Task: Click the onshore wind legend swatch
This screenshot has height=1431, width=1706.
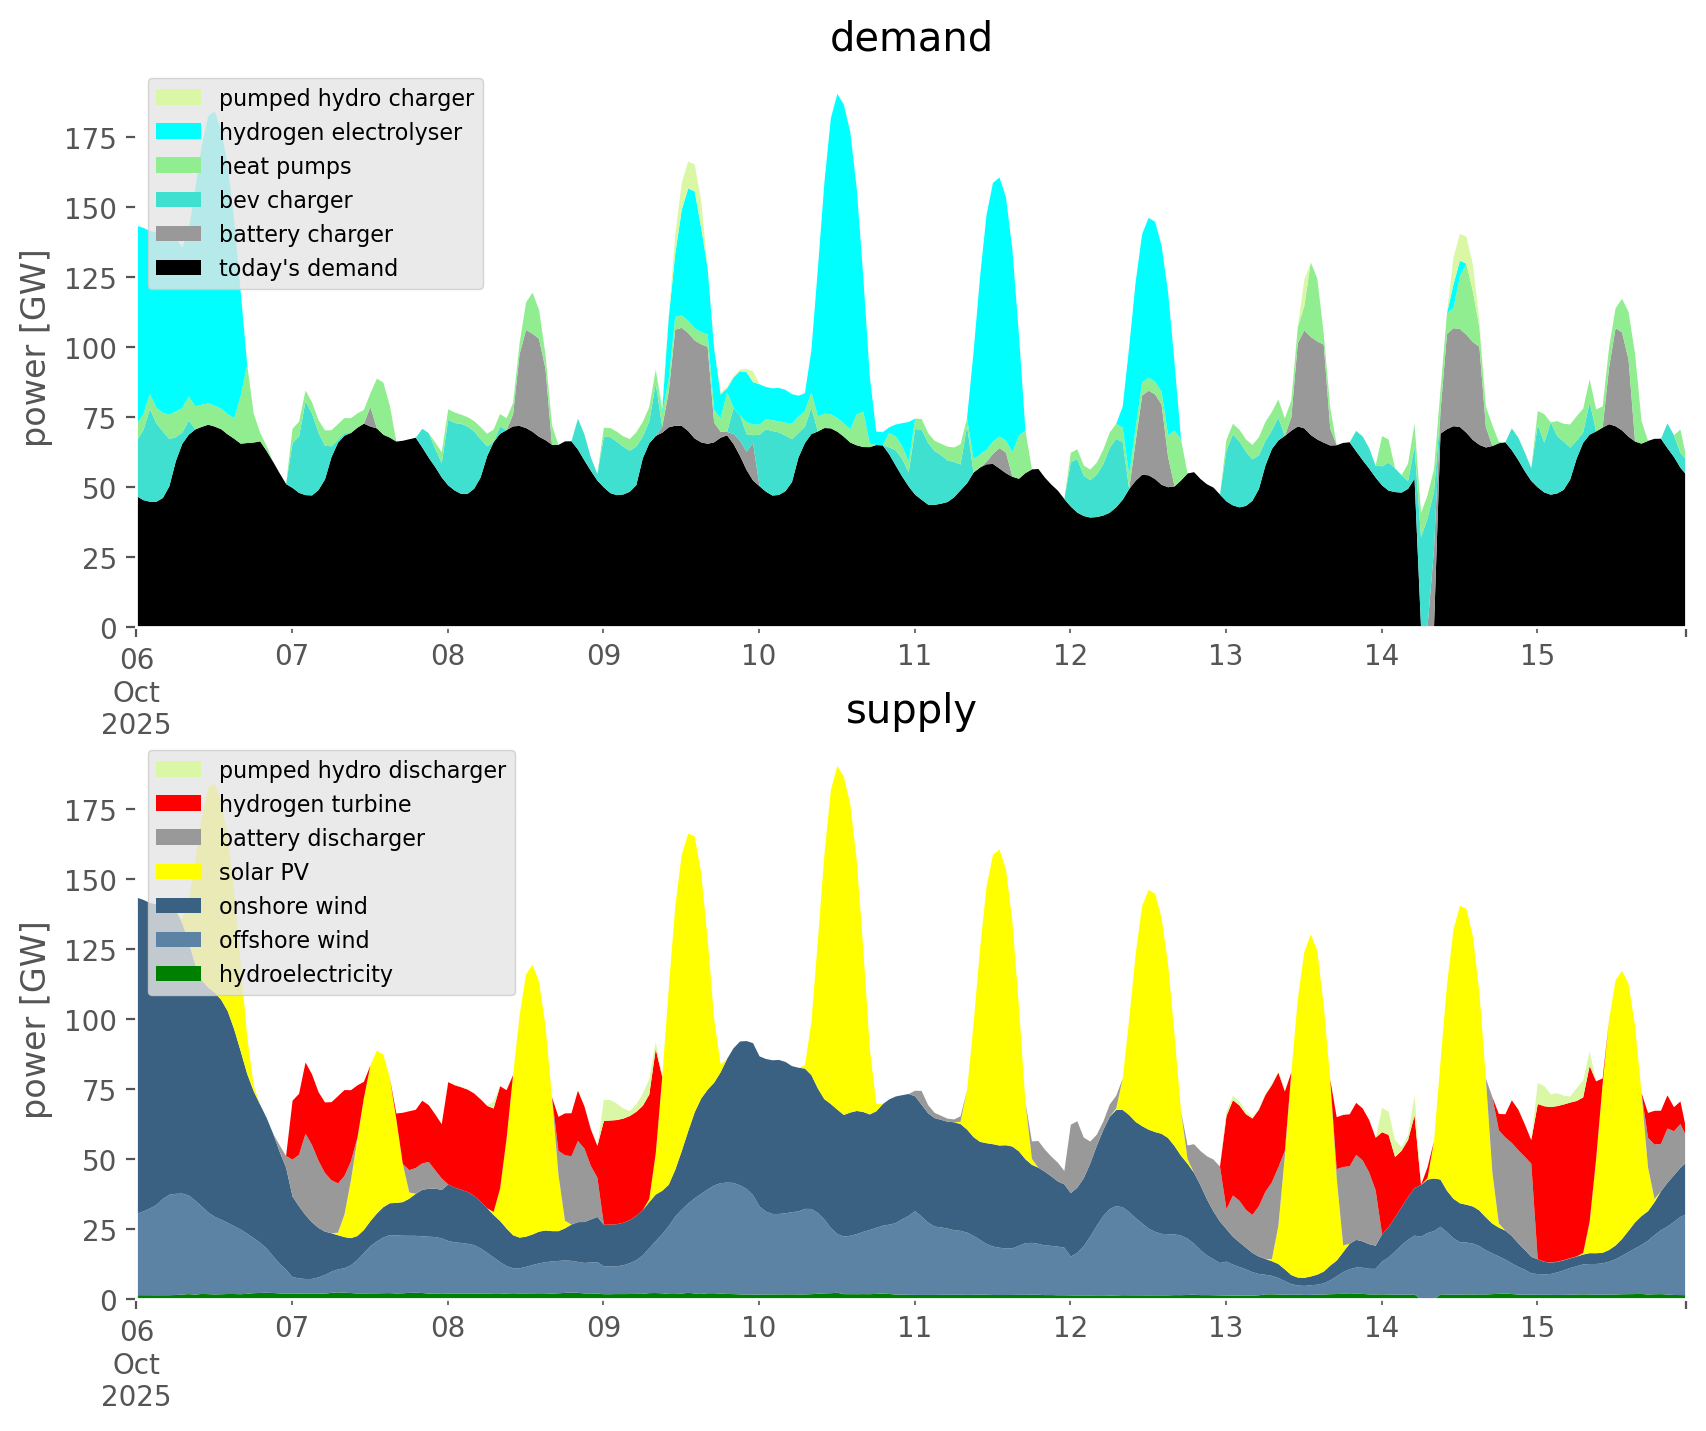Action: tap(179, 906)
